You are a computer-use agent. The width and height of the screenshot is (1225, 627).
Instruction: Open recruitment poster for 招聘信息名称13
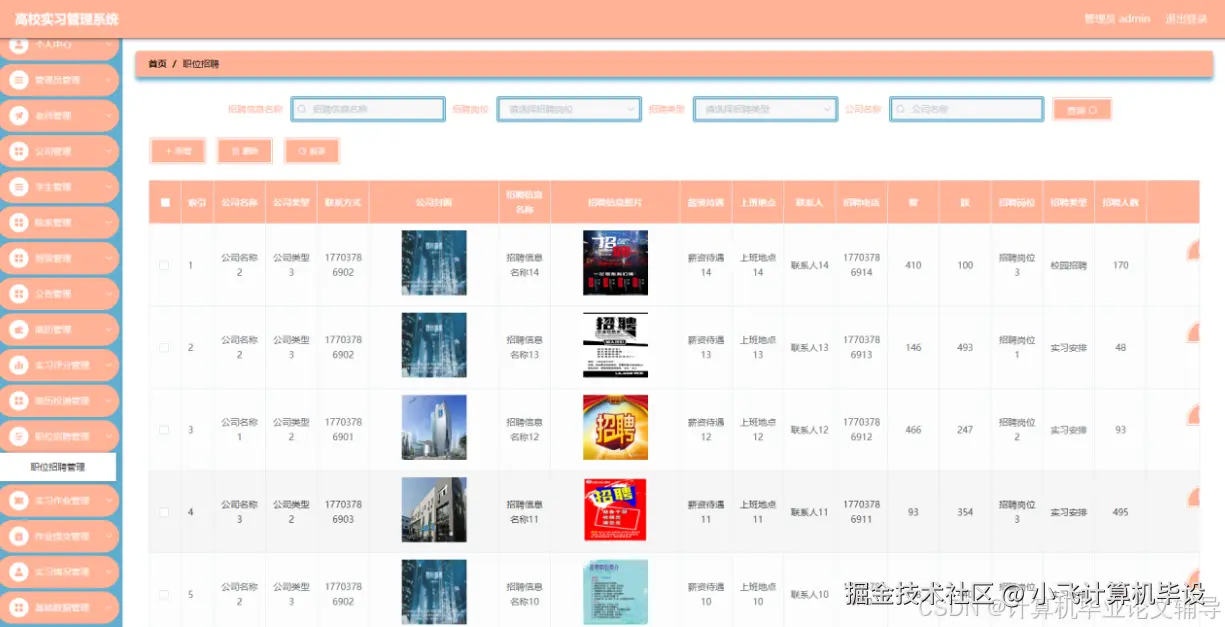click(x=615, y=345)
